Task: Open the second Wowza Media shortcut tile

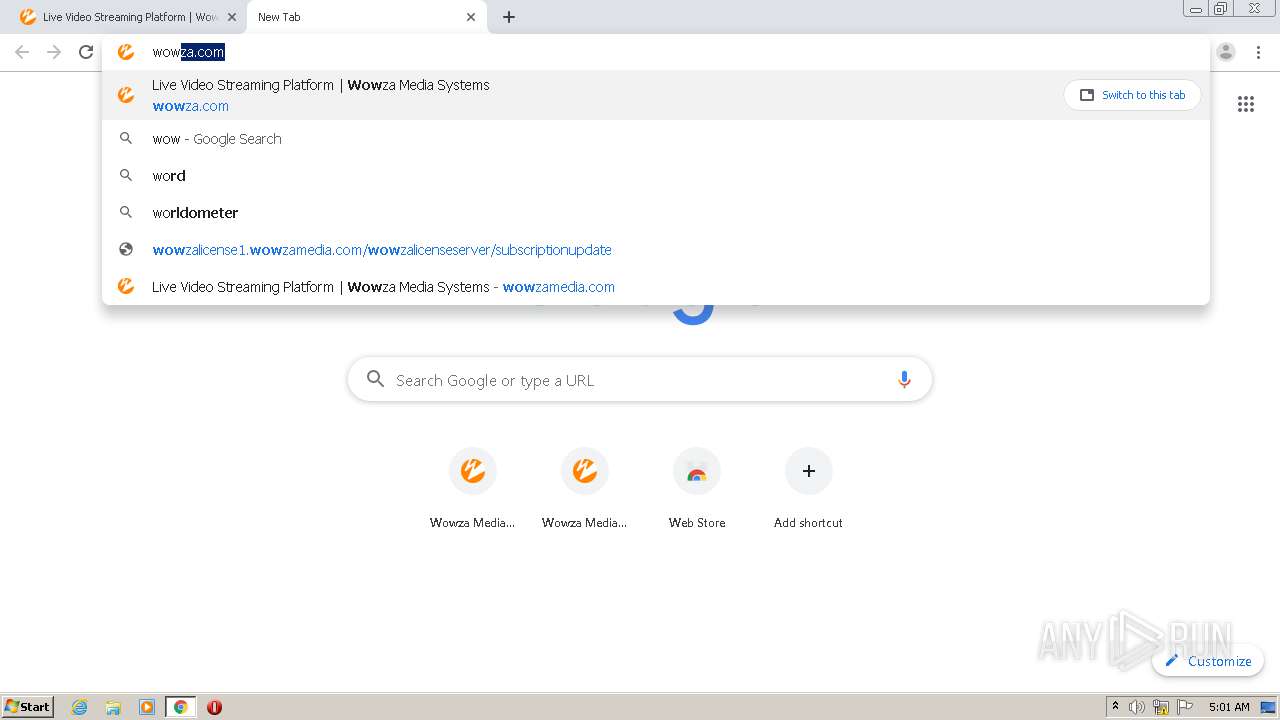Action: pyautogui.click(x=585, y=489)
